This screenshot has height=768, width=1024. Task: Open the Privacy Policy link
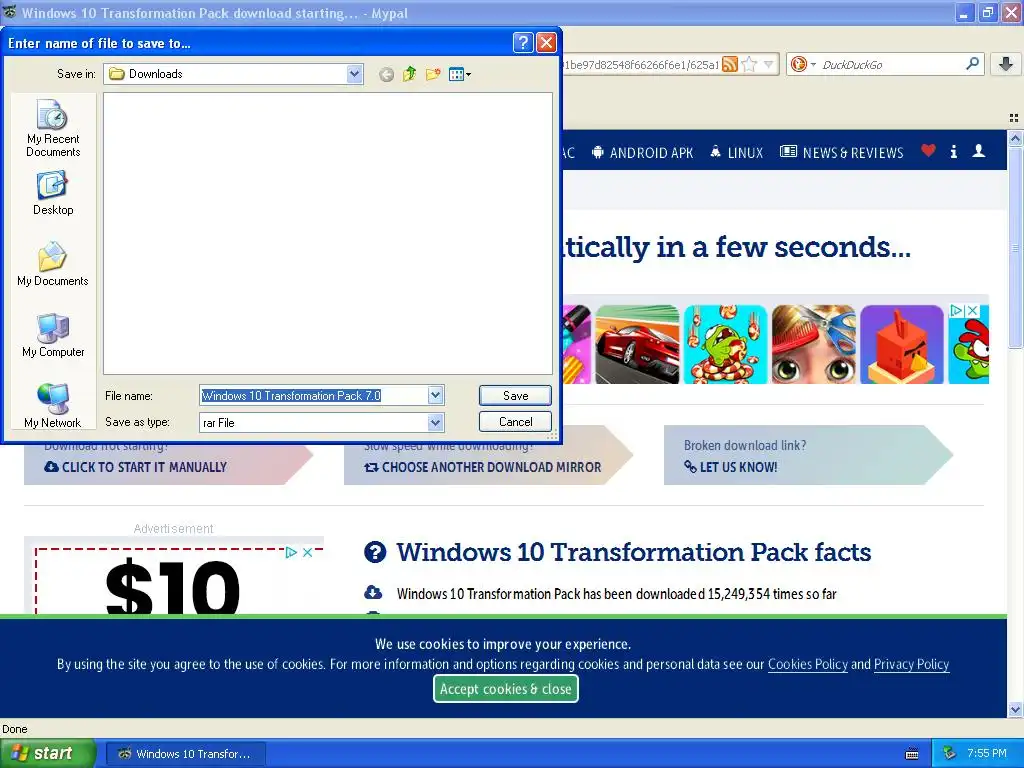click(x=911, y=664)
